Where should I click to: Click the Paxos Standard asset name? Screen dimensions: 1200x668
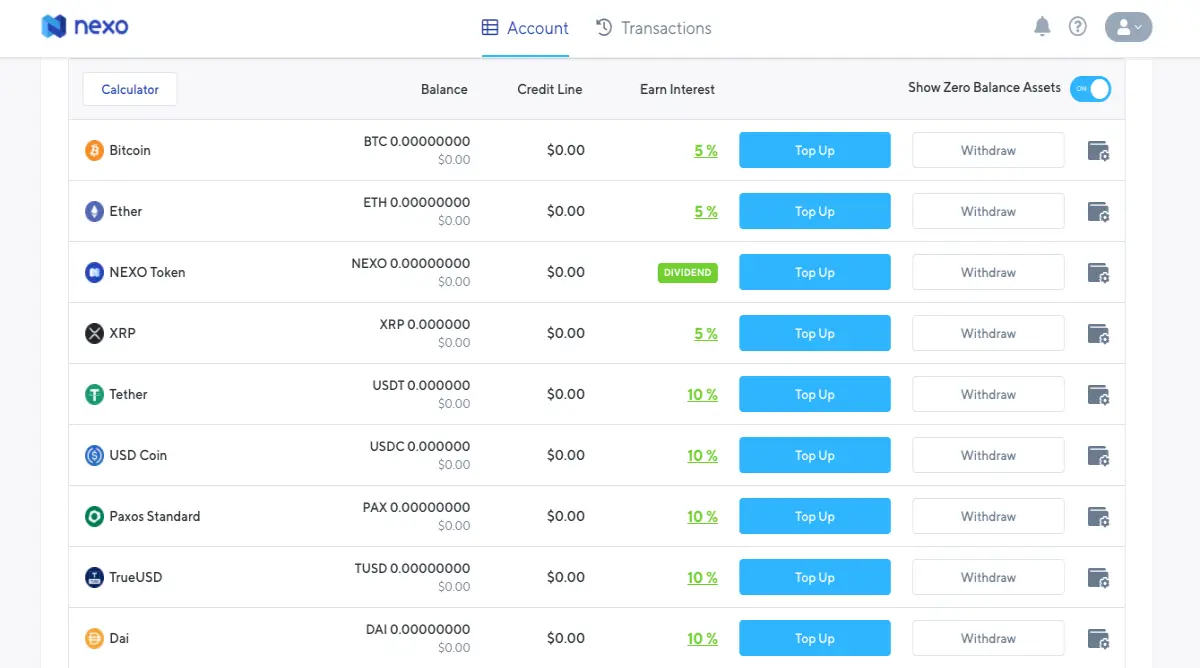coord(155,516)
